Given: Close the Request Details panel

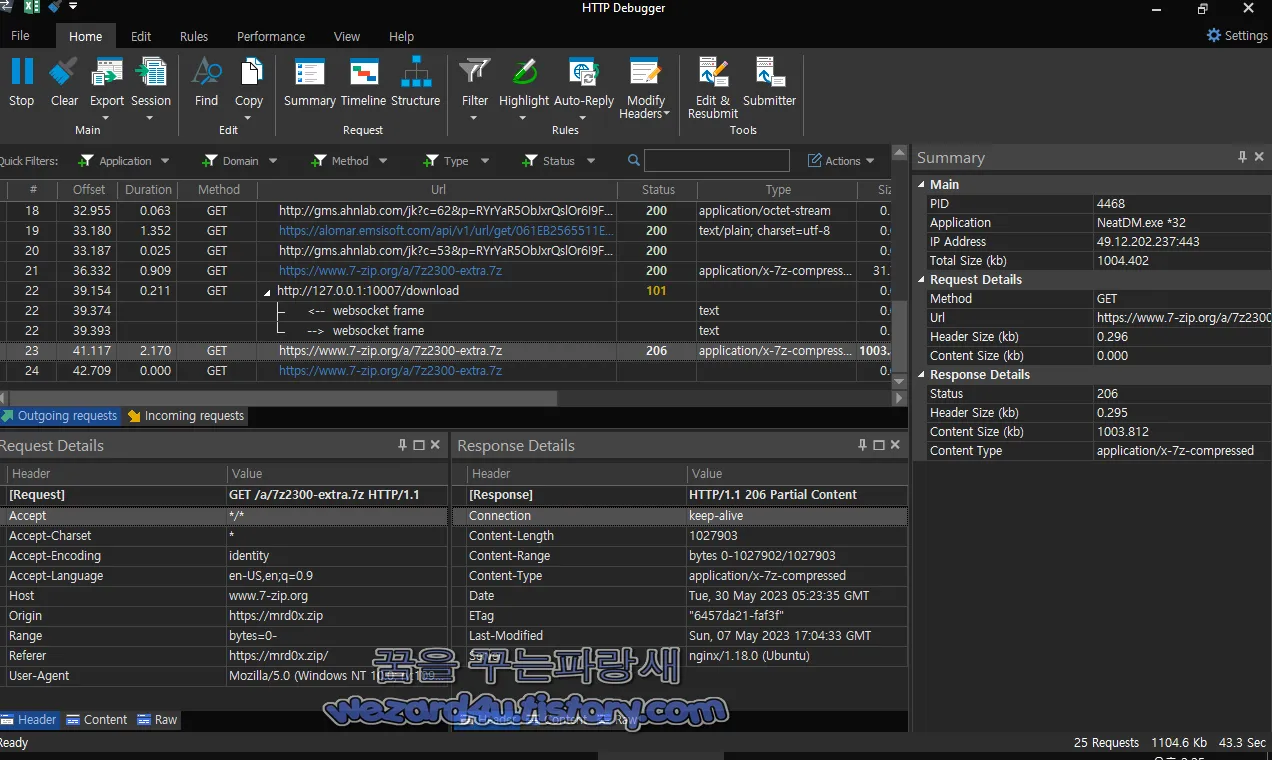Looking at the screenshot, I should pos(435,445).
